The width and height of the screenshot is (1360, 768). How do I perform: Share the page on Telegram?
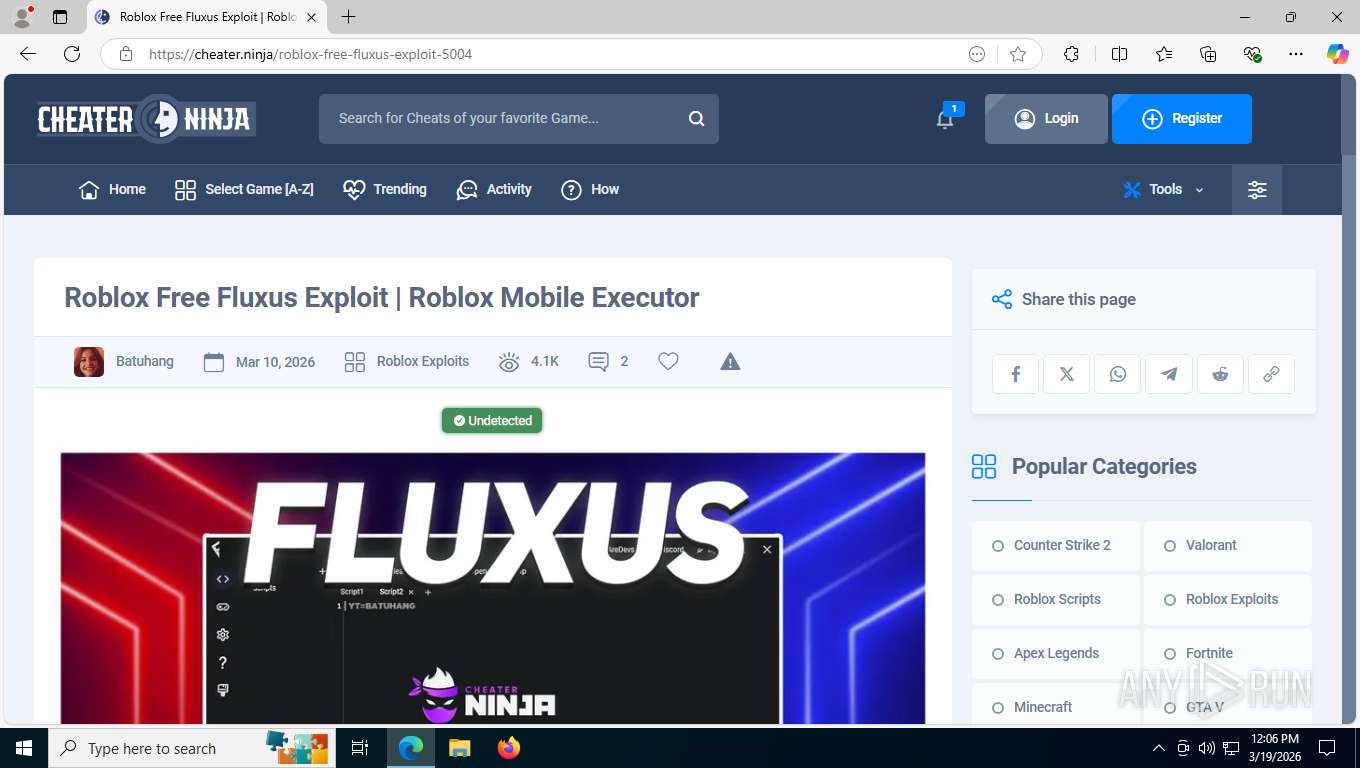pyautogui.click(x=1169, y=374)
